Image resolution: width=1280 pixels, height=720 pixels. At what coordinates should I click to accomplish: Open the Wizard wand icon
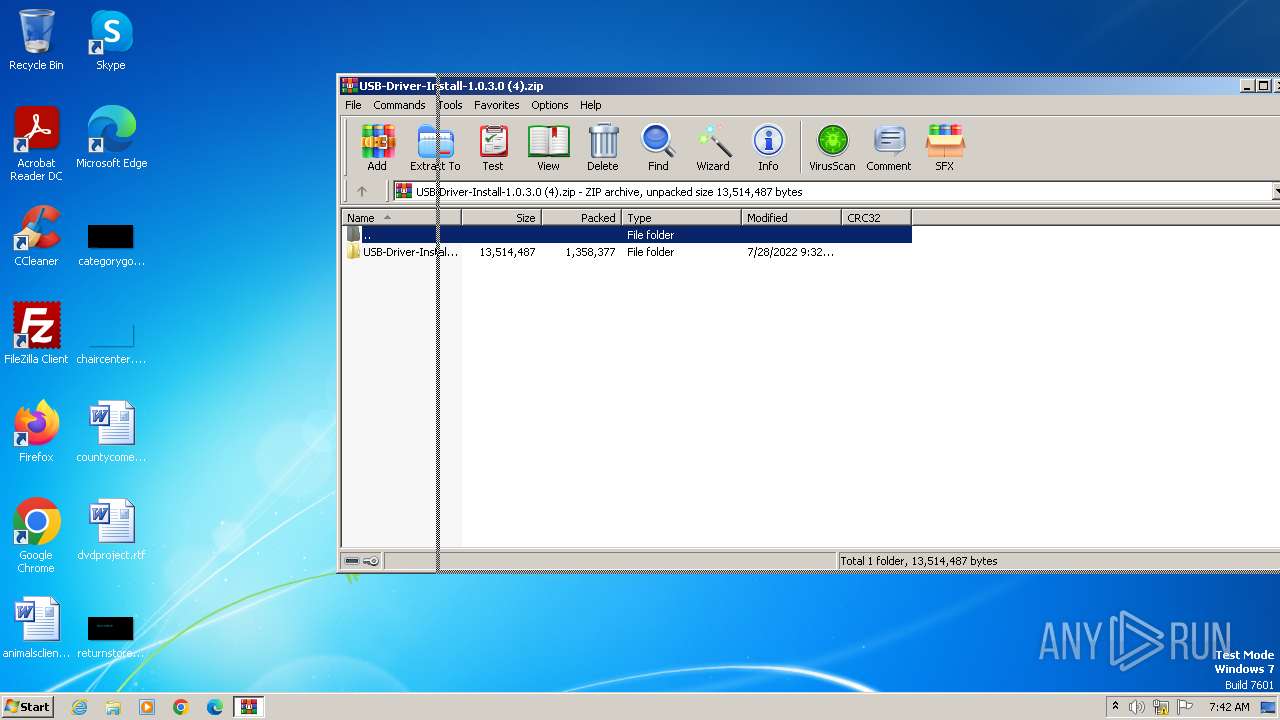pos(713,148)
